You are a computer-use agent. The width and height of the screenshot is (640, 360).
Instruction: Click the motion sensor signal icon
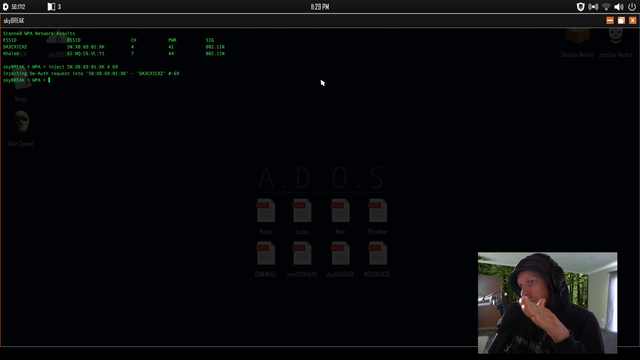pyautogui.click(x=593, y=7)
